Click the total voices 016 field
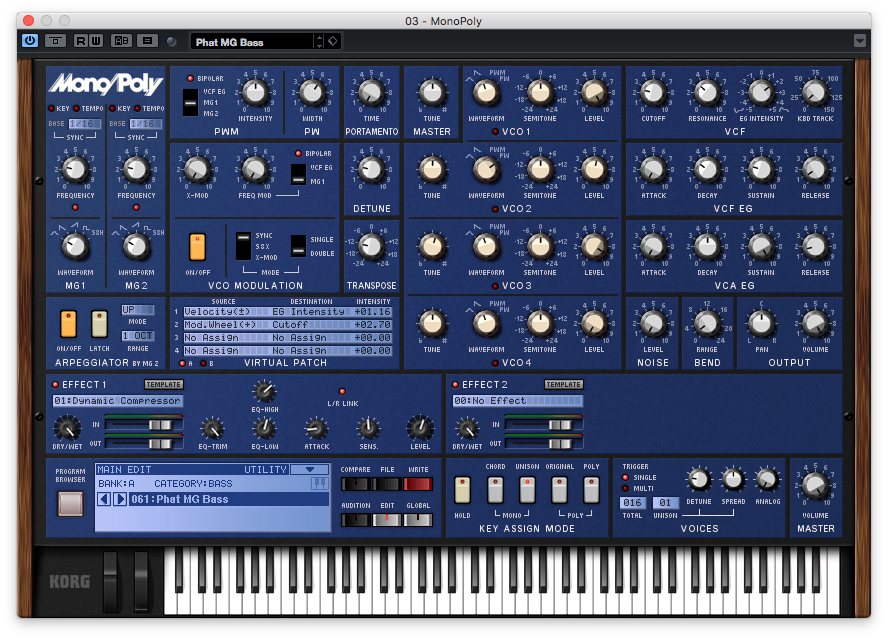 (x=632, y=502)
